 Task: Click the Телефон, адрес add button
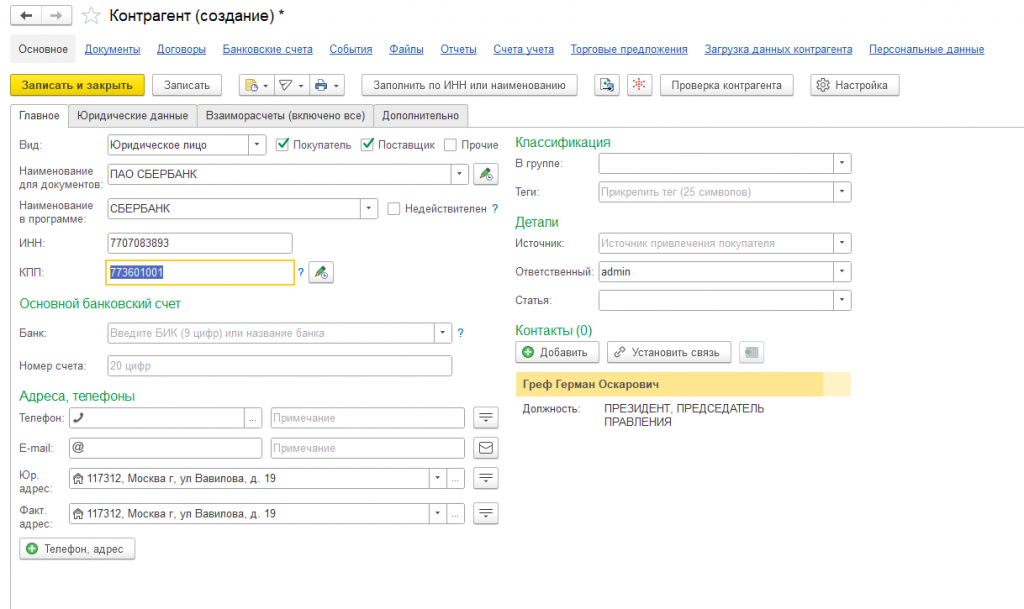click(77, 549)
